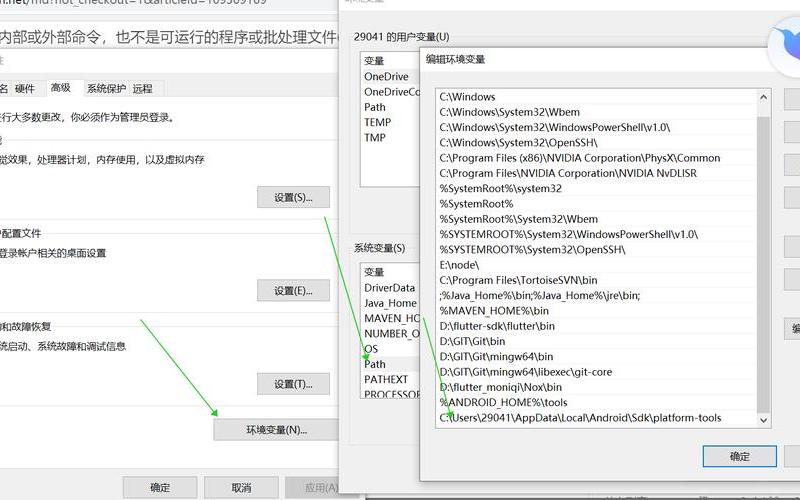Switch to the 高级 tab
Image resolution: width=800 pixels, height=500 pixels.
click(60, 88)
